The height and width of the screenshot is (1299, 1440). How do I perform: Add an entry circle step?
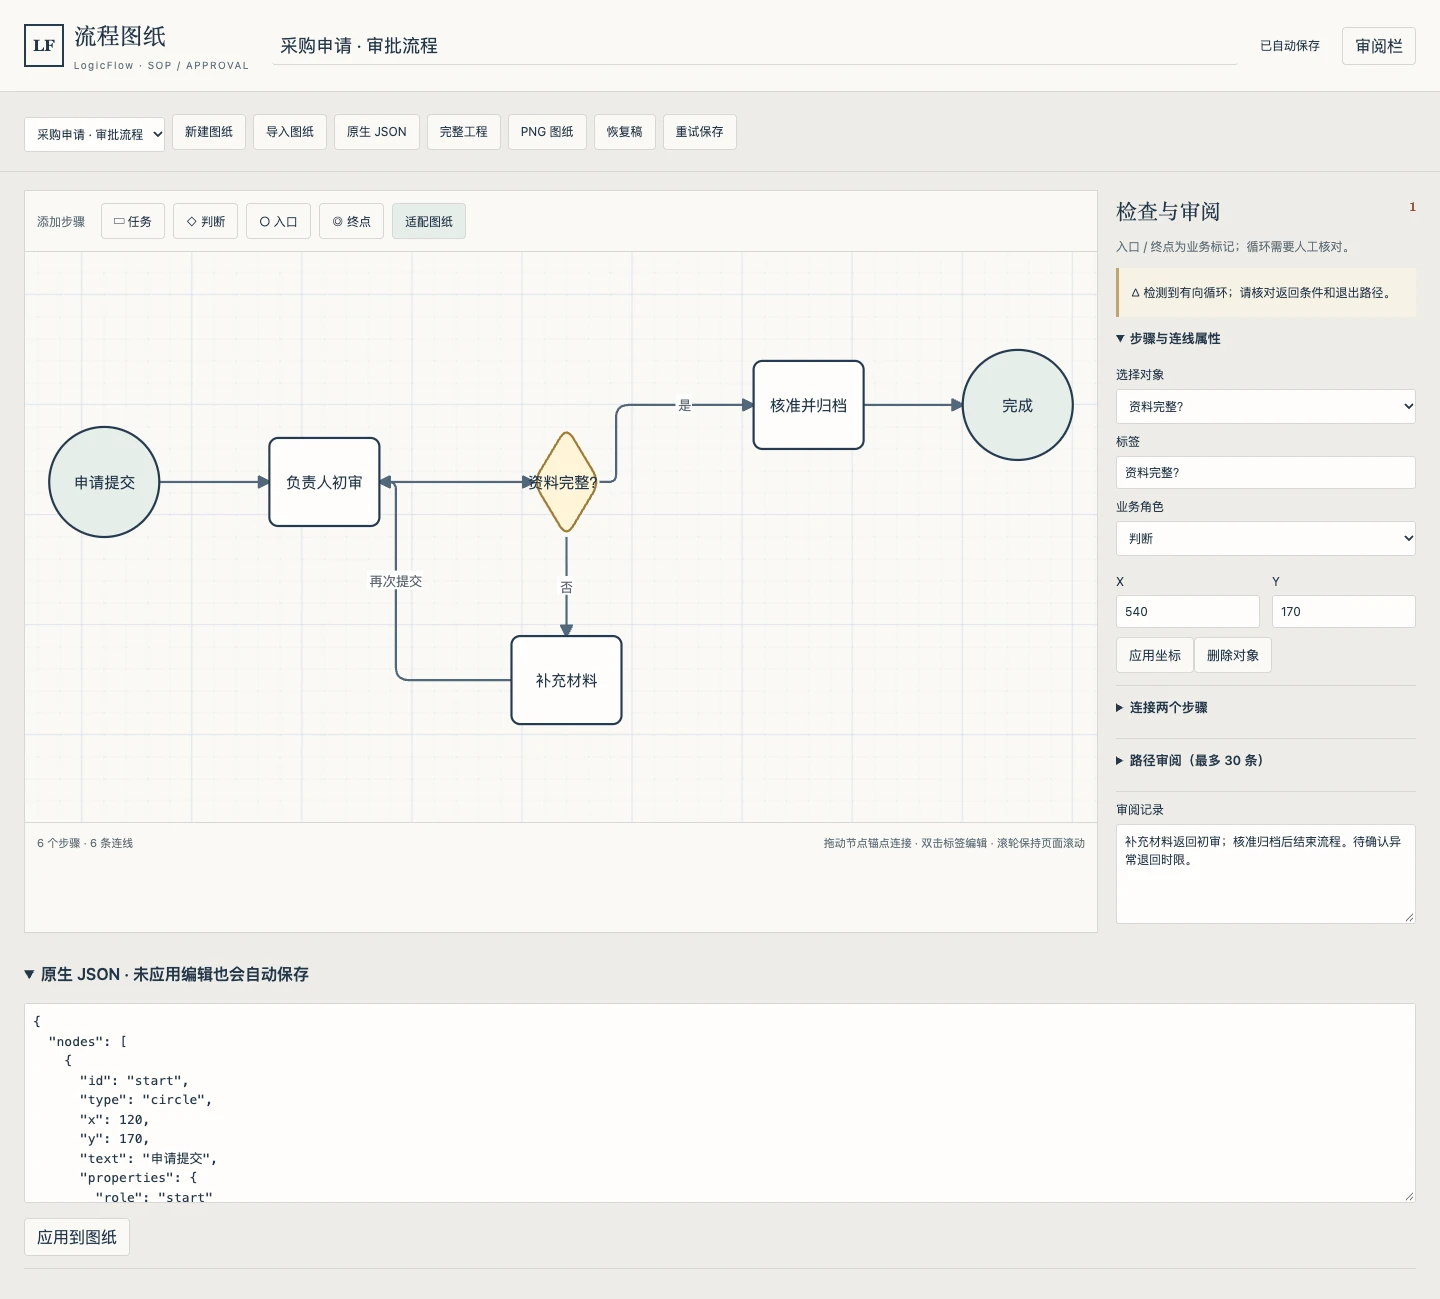click(279, 221)
